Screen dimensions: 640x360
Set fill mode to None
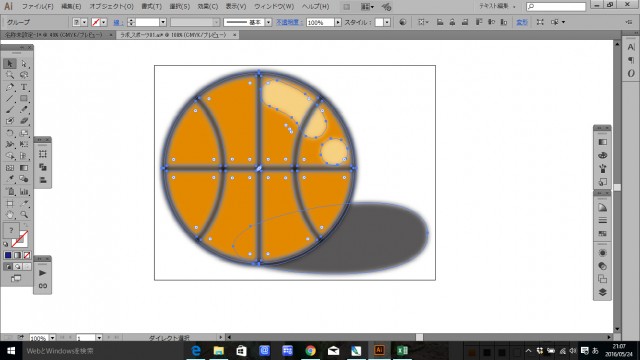point(27,255)
